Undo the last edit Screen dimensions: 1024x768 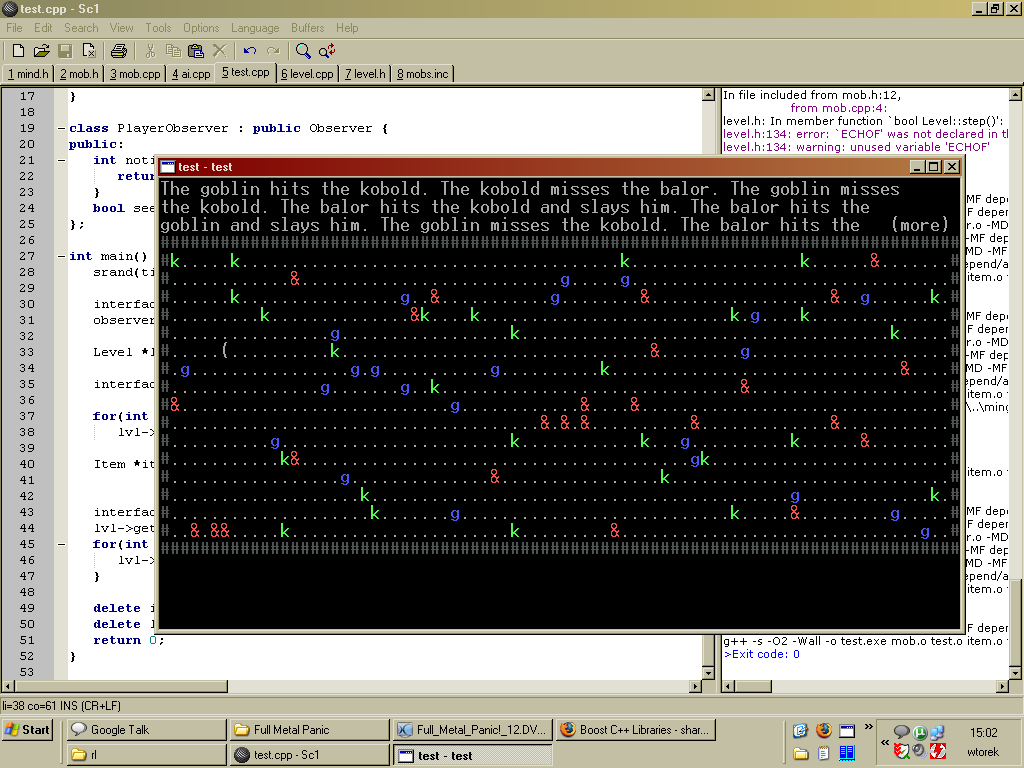[x=249, y=50]
